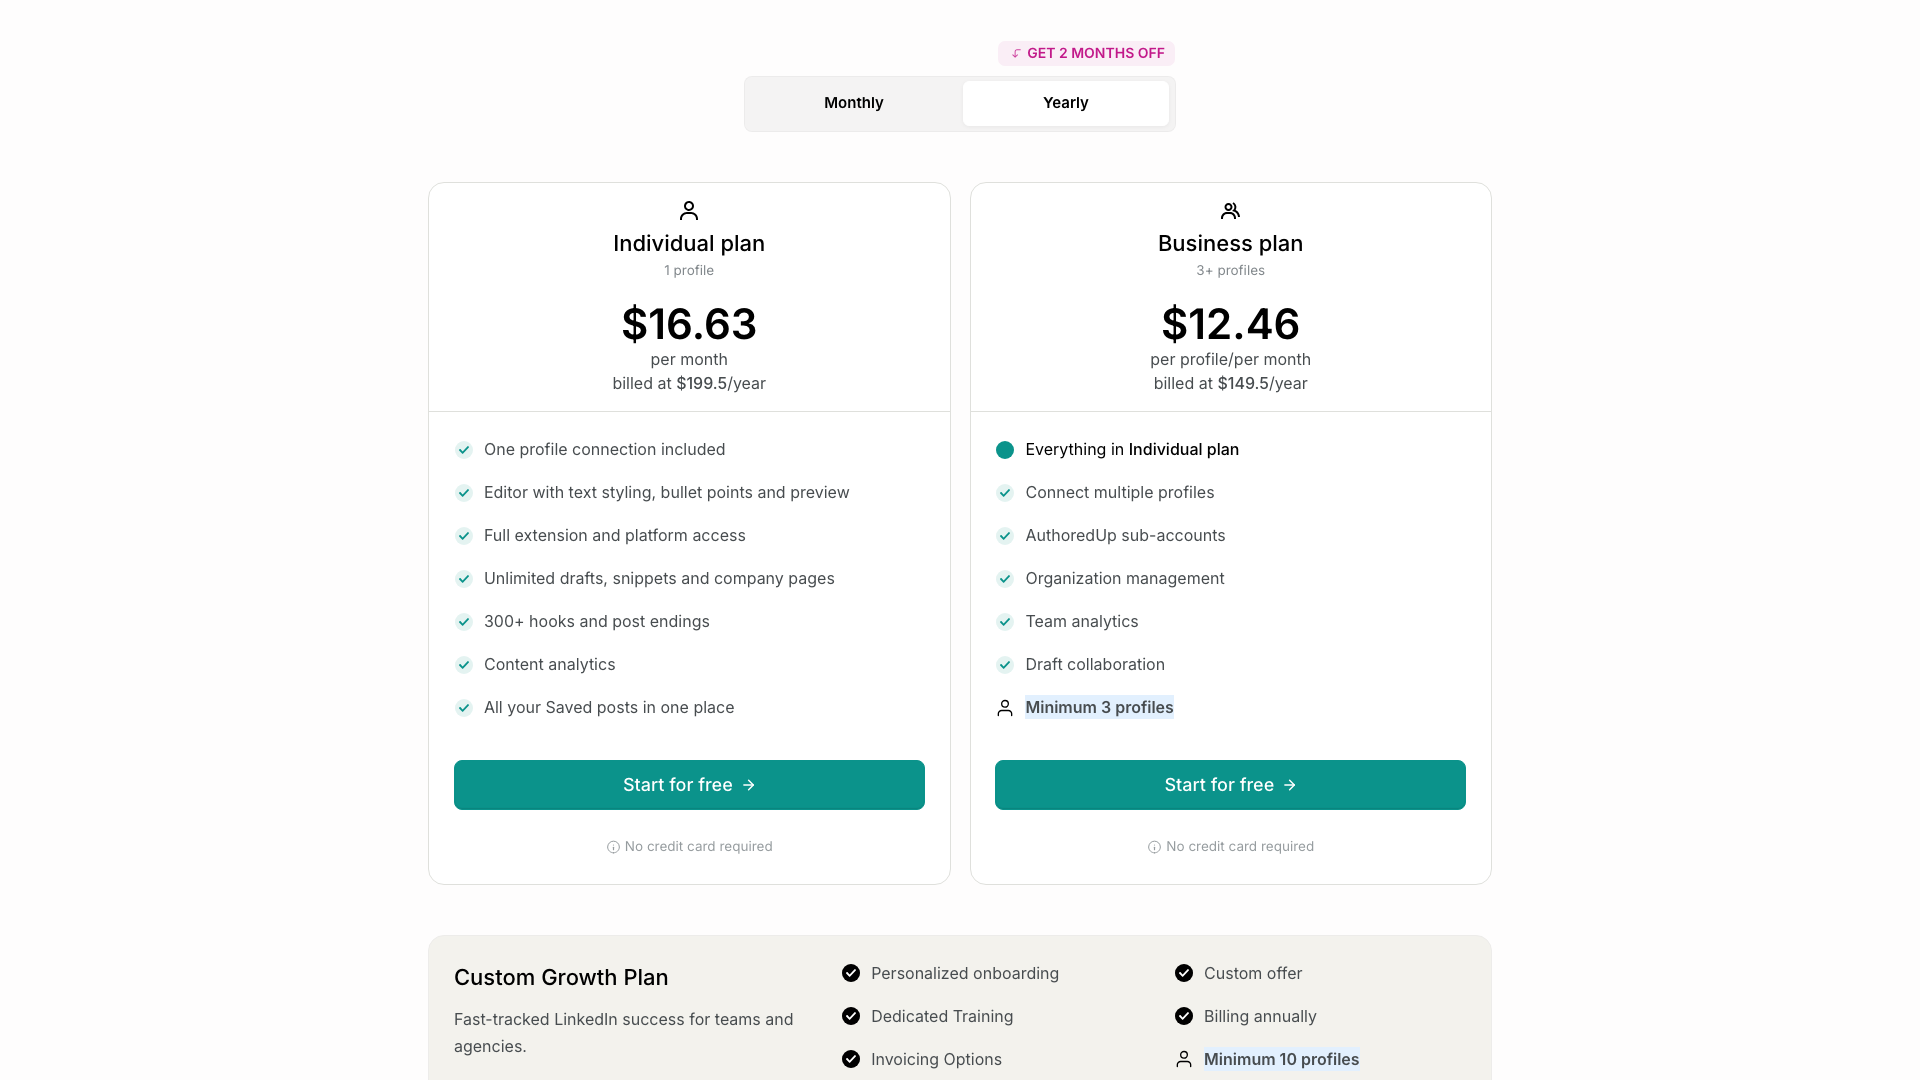Click the person icon beside Minimum 3 profiles

[1005, 708]
